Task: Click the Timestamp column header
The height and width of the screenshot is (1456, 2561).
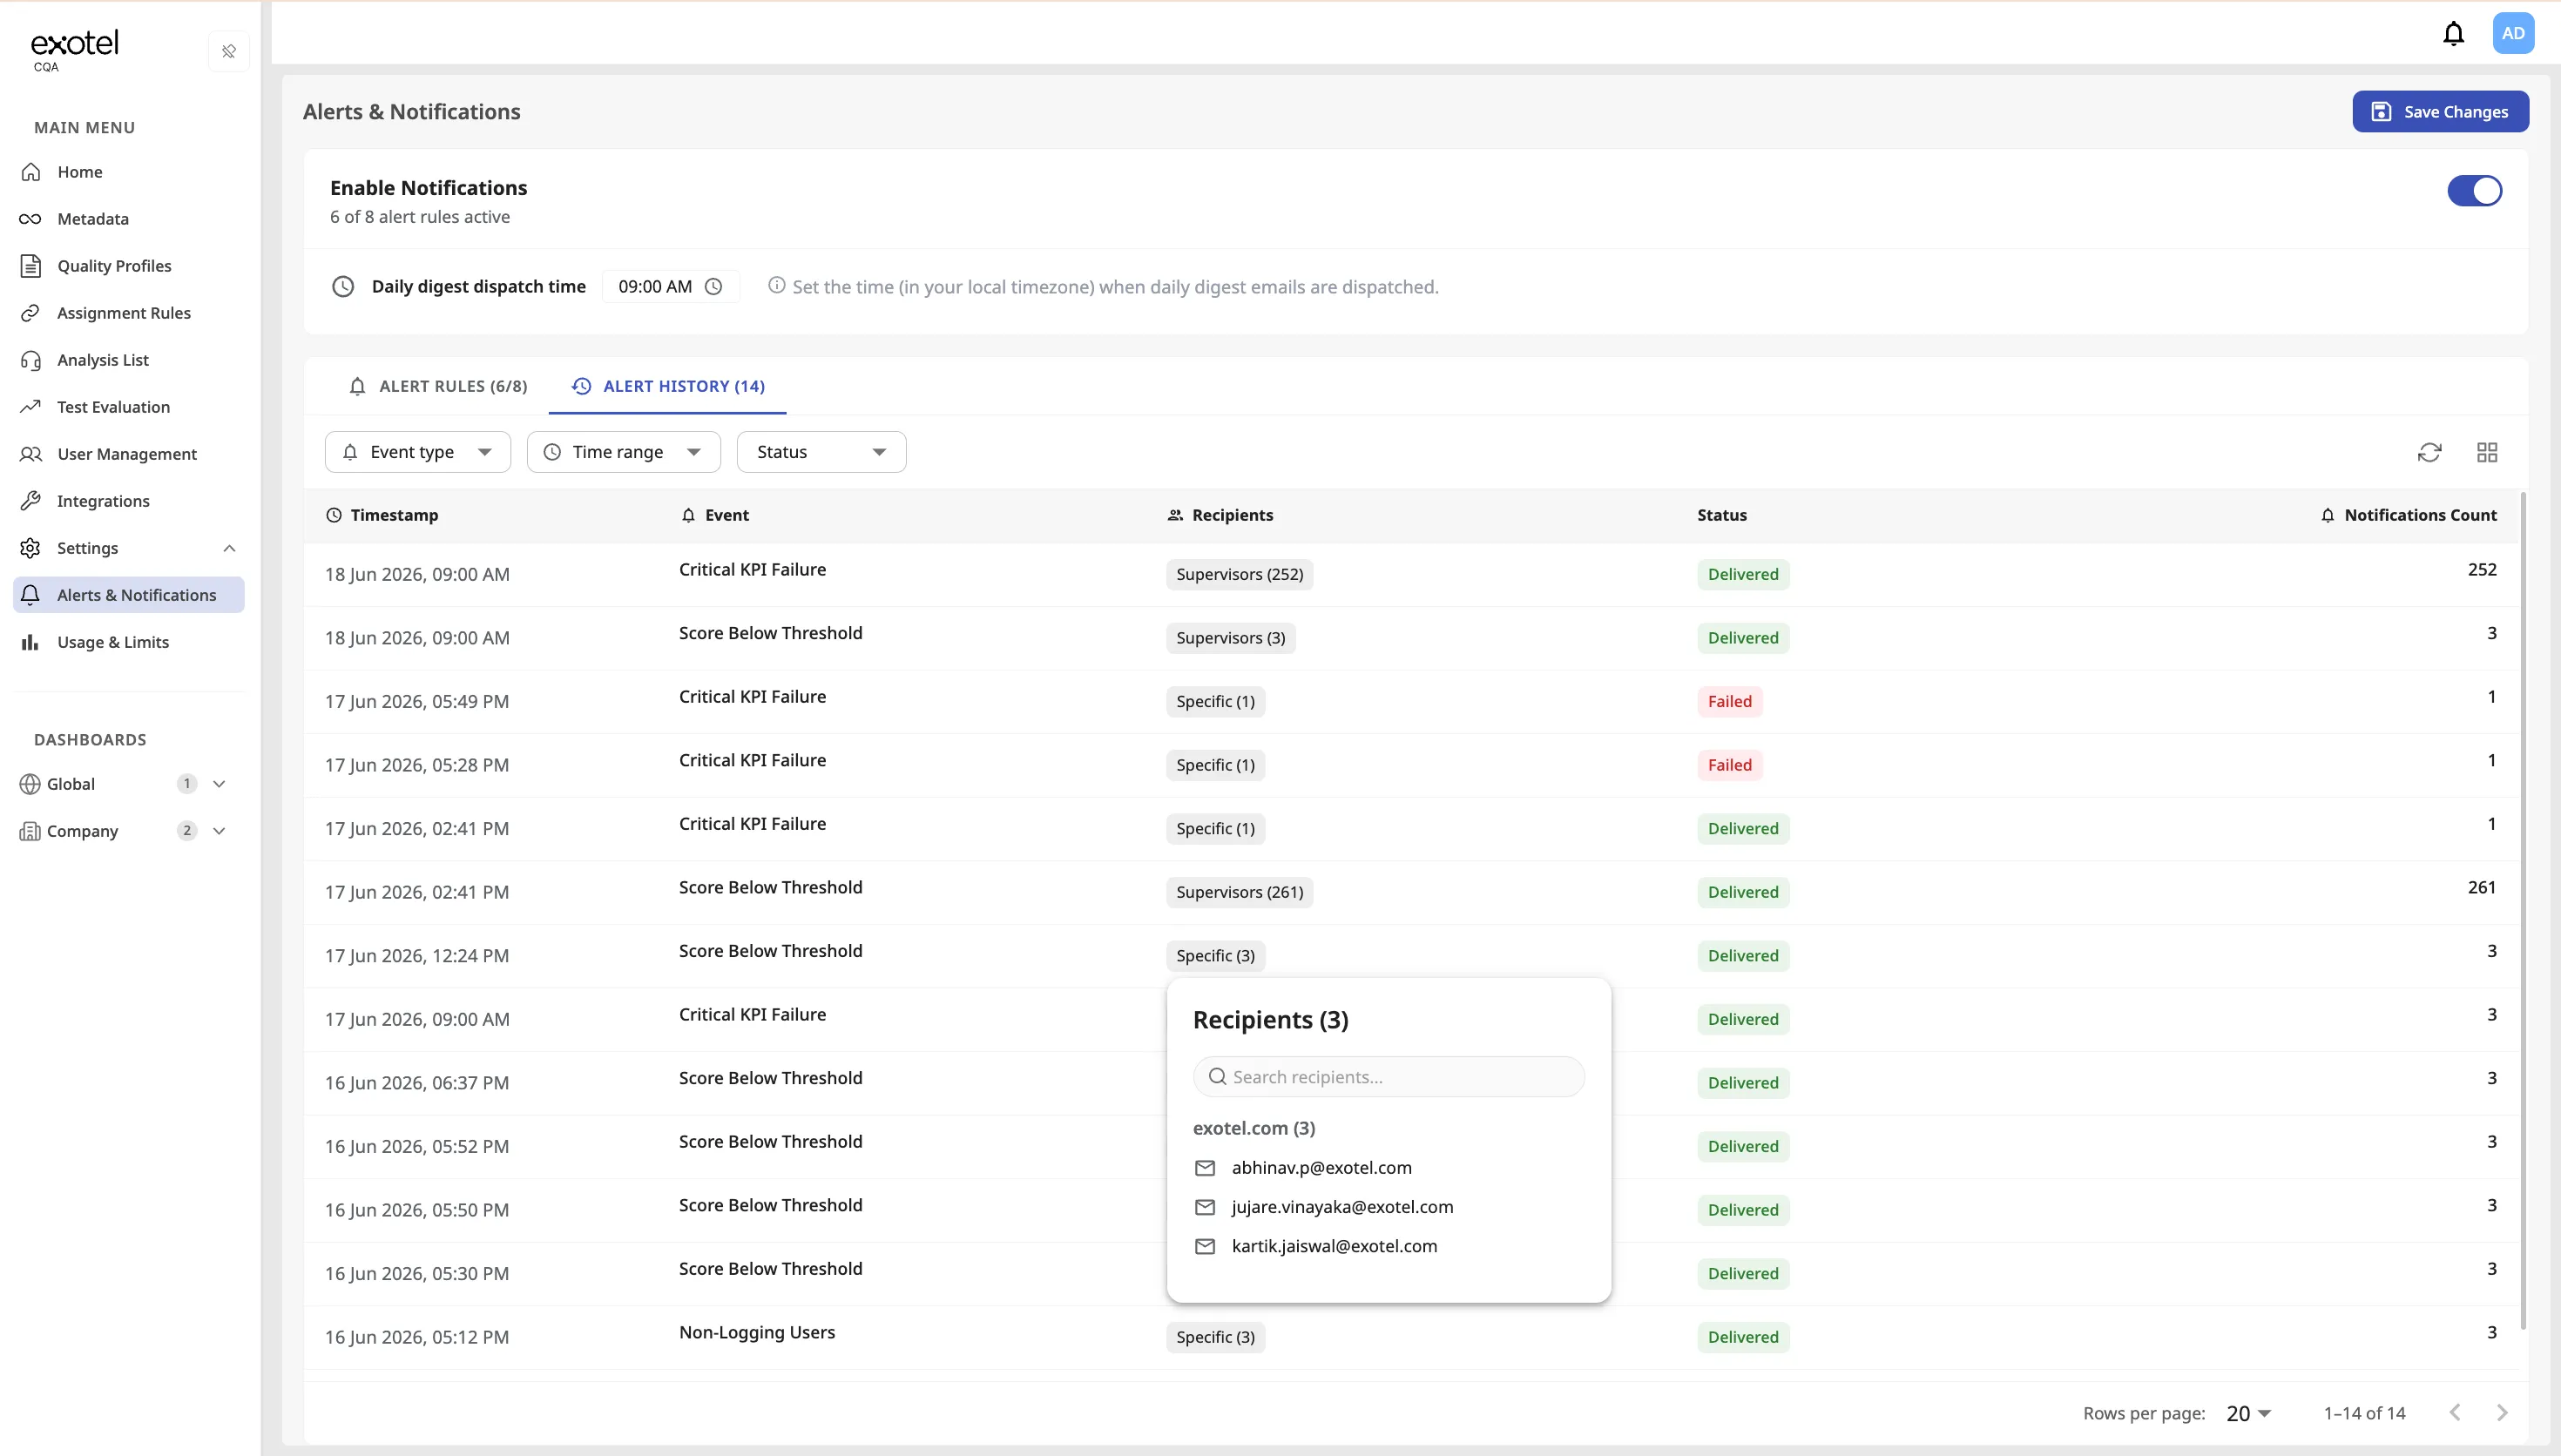Action: click(x=382, y=516)
